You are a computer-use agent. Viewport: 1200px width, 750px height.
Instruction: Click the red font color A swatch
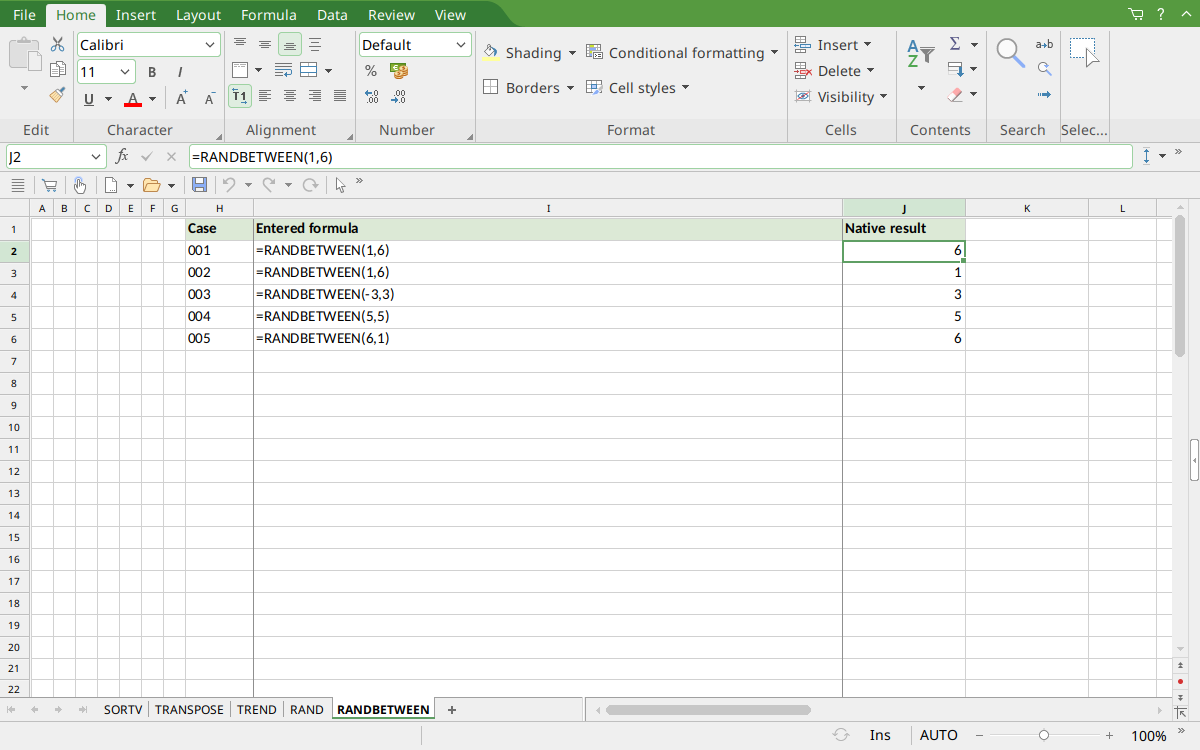click(x=133, y=99)
